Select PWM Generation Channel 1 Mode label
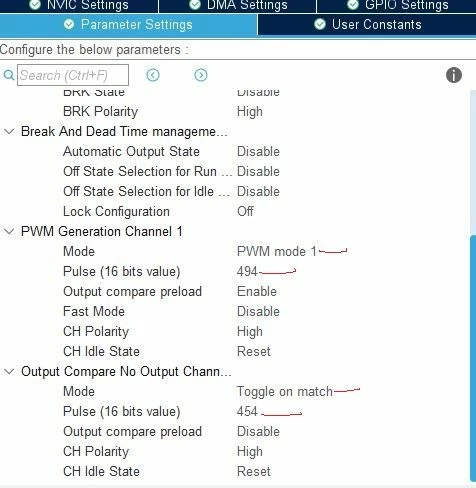The height and width of the screenshot is (488, 476). click(x=79, y=251)
